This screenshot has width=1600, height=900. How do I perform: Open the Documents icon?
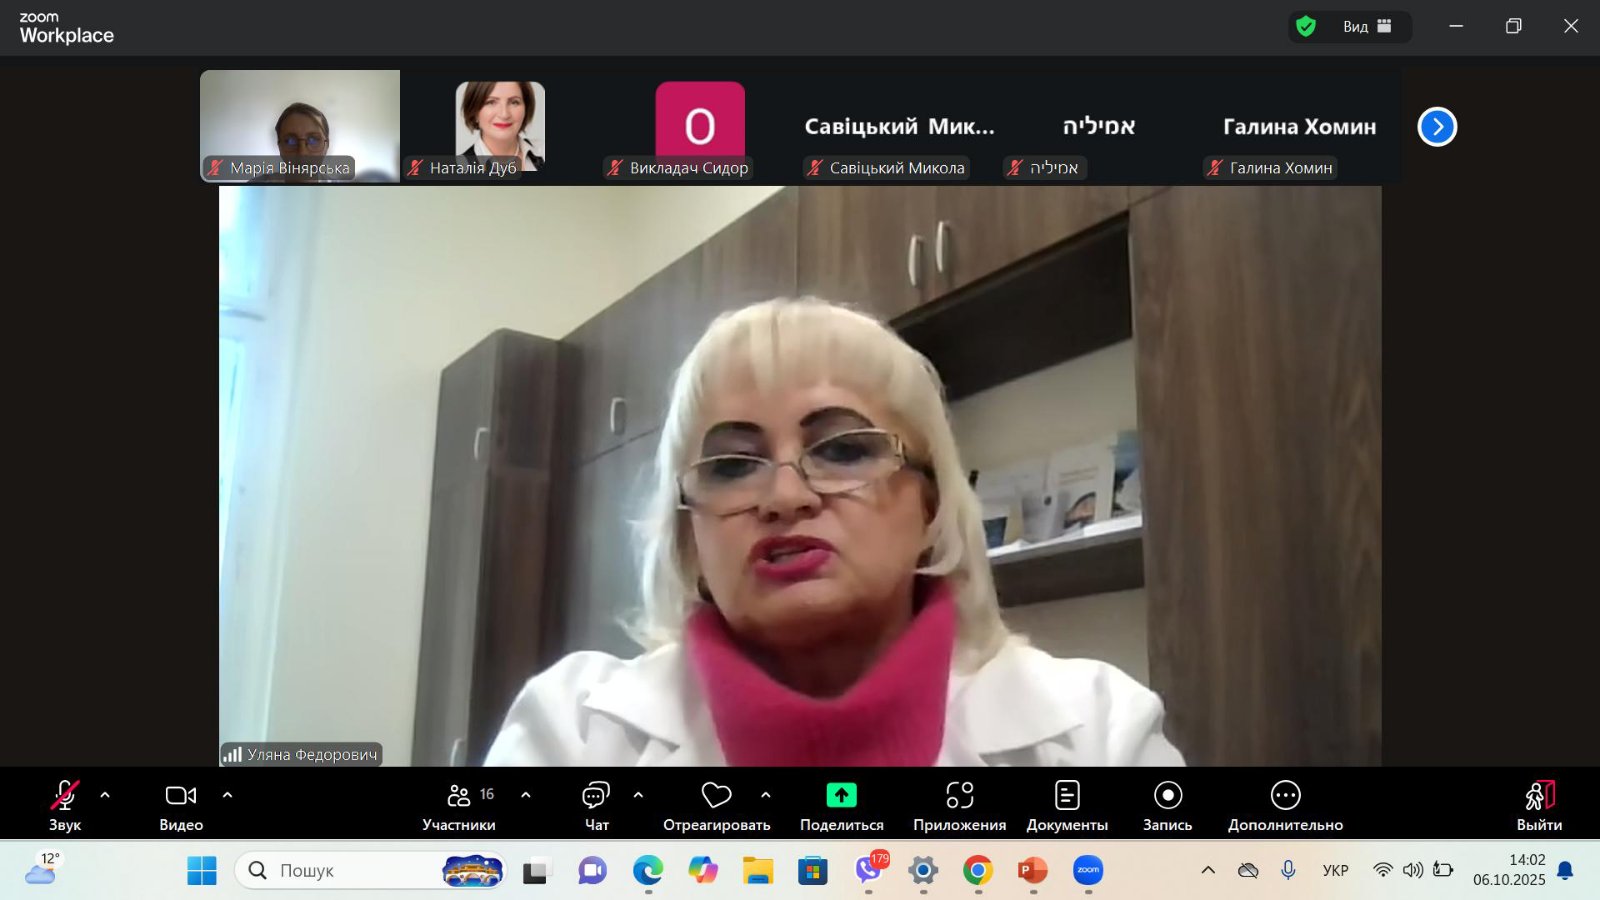click(1067, 795)
